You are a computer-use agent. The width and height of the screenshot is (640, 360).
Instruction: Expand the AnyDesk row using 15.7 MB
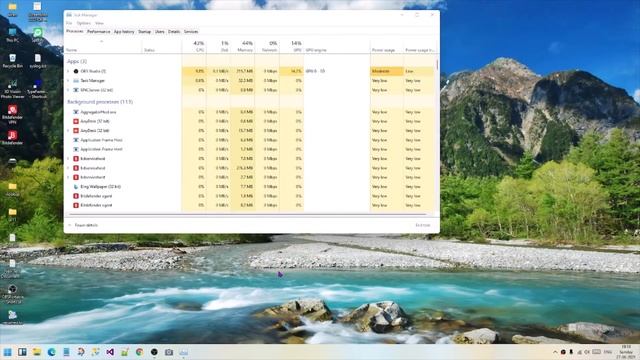tap(68, 131)
